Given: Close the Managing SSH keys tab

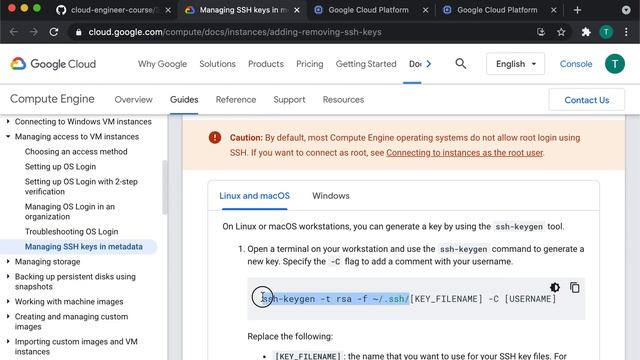Looking at the screenshot, I should (297, 10).
